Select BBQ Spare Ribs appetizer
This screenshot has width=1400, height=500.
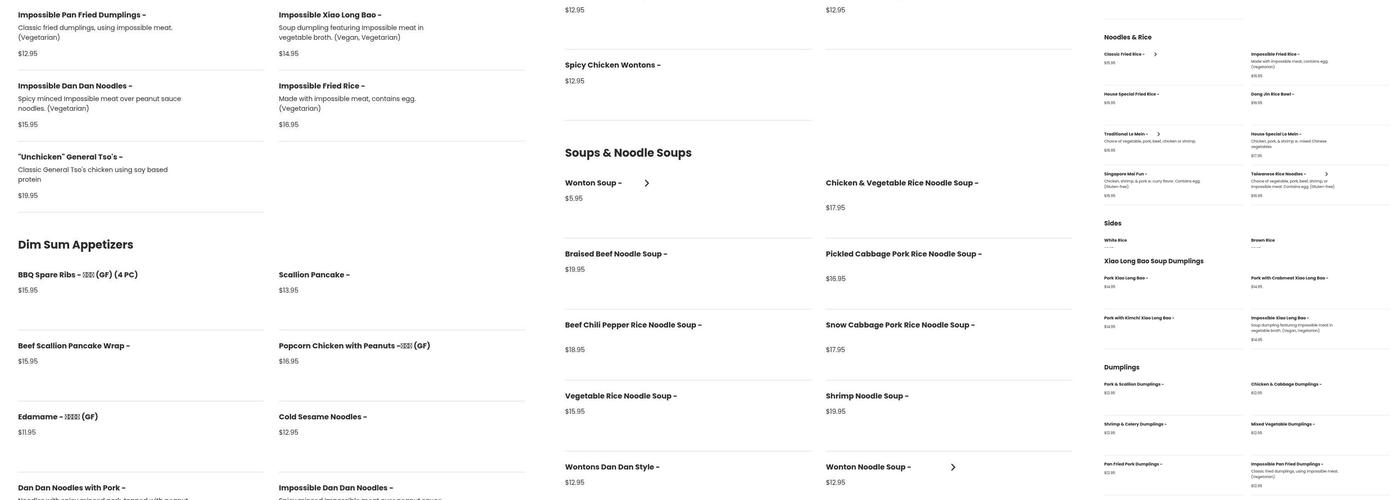pos(78,275)
